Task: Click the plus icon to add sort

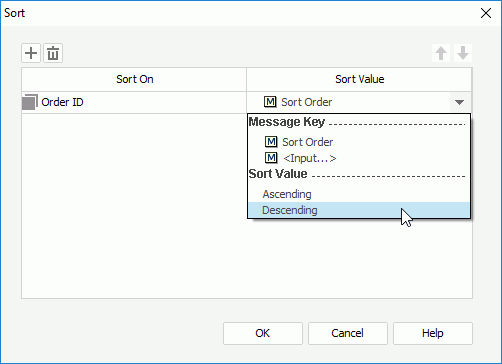Action: (x=31, y=53)
